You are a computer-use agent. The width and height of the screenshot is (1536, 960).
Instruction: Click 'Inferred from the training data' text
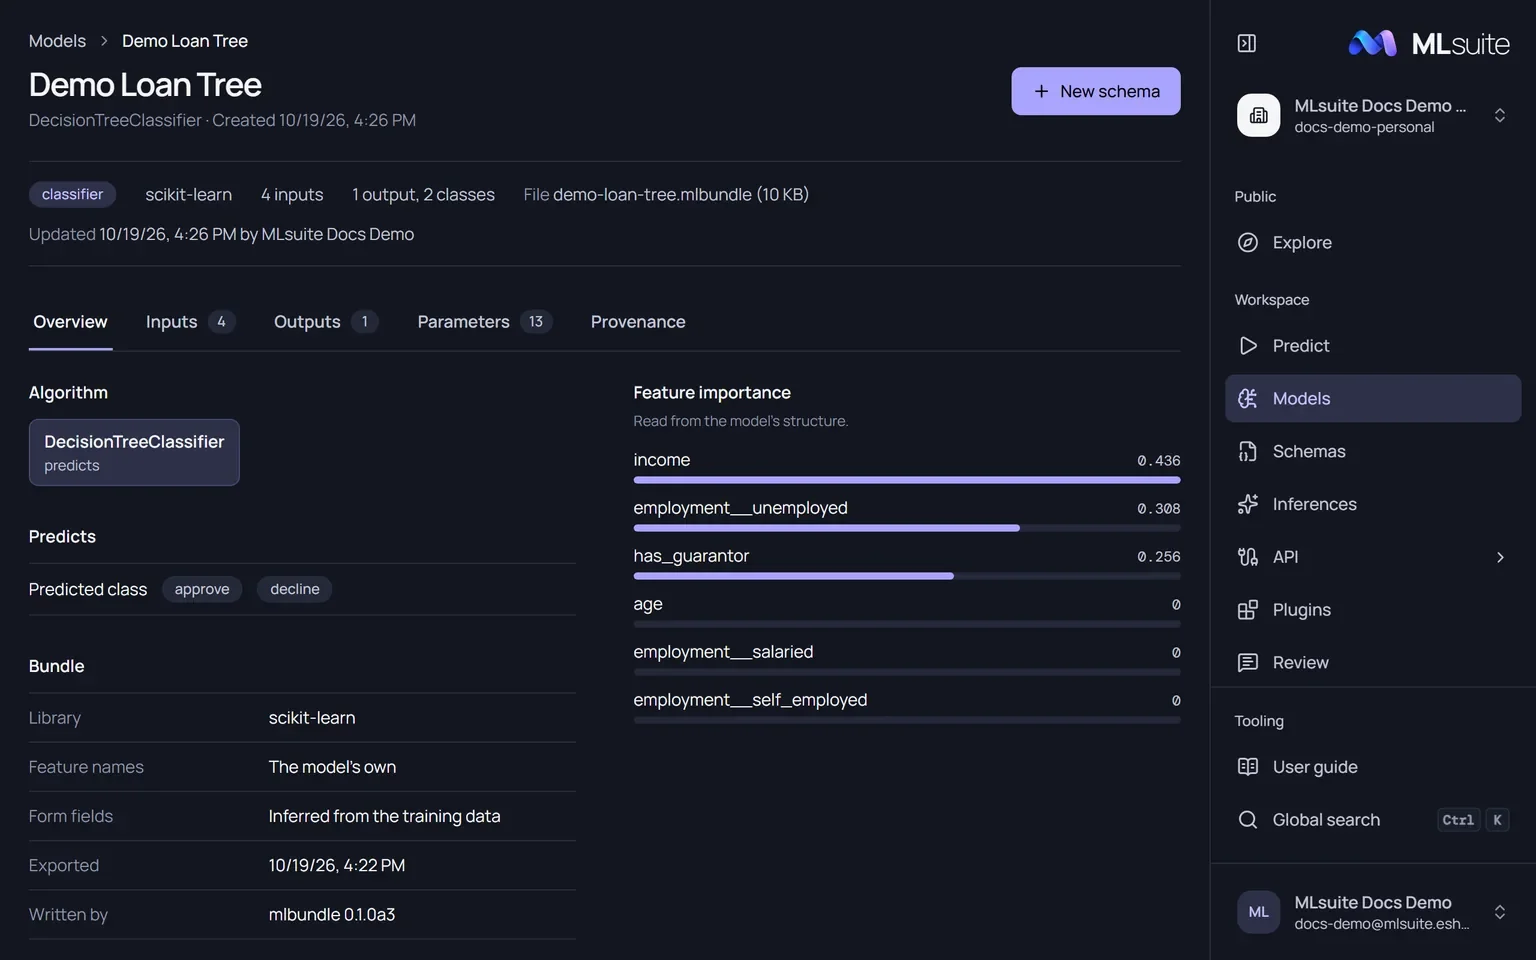pos(385,816)
